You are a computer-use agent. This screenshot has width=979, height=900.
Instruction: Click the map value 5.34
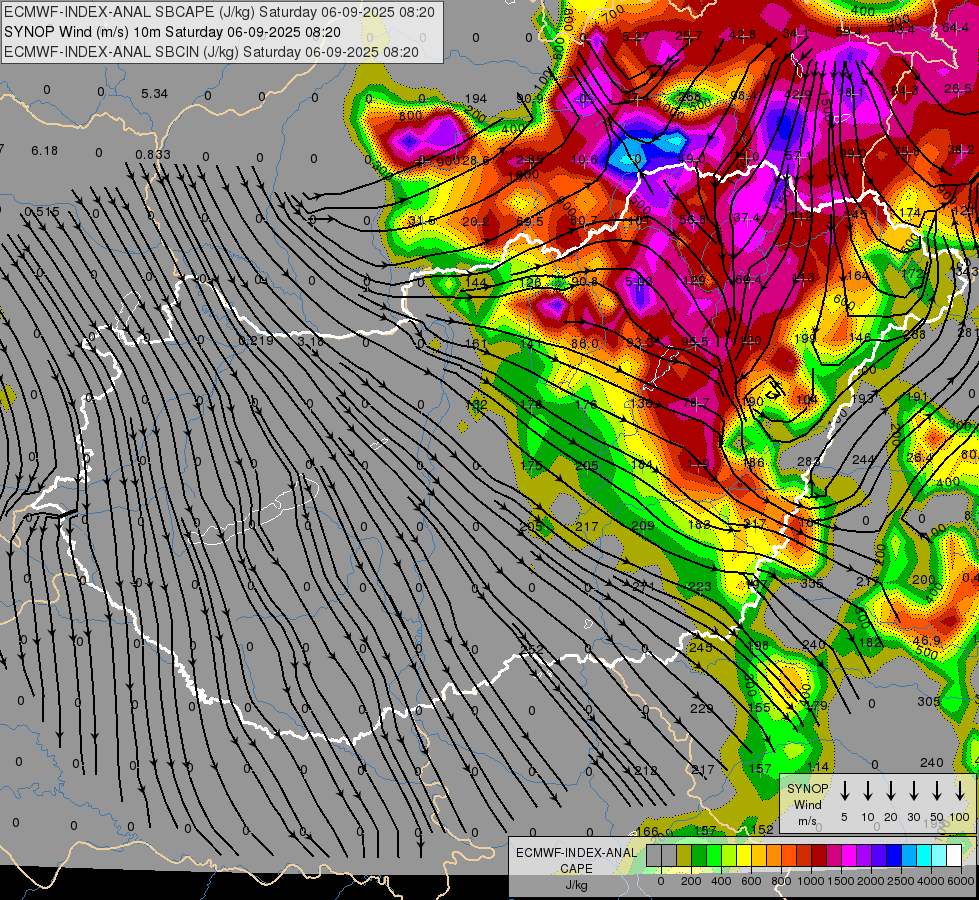(154, 94)
